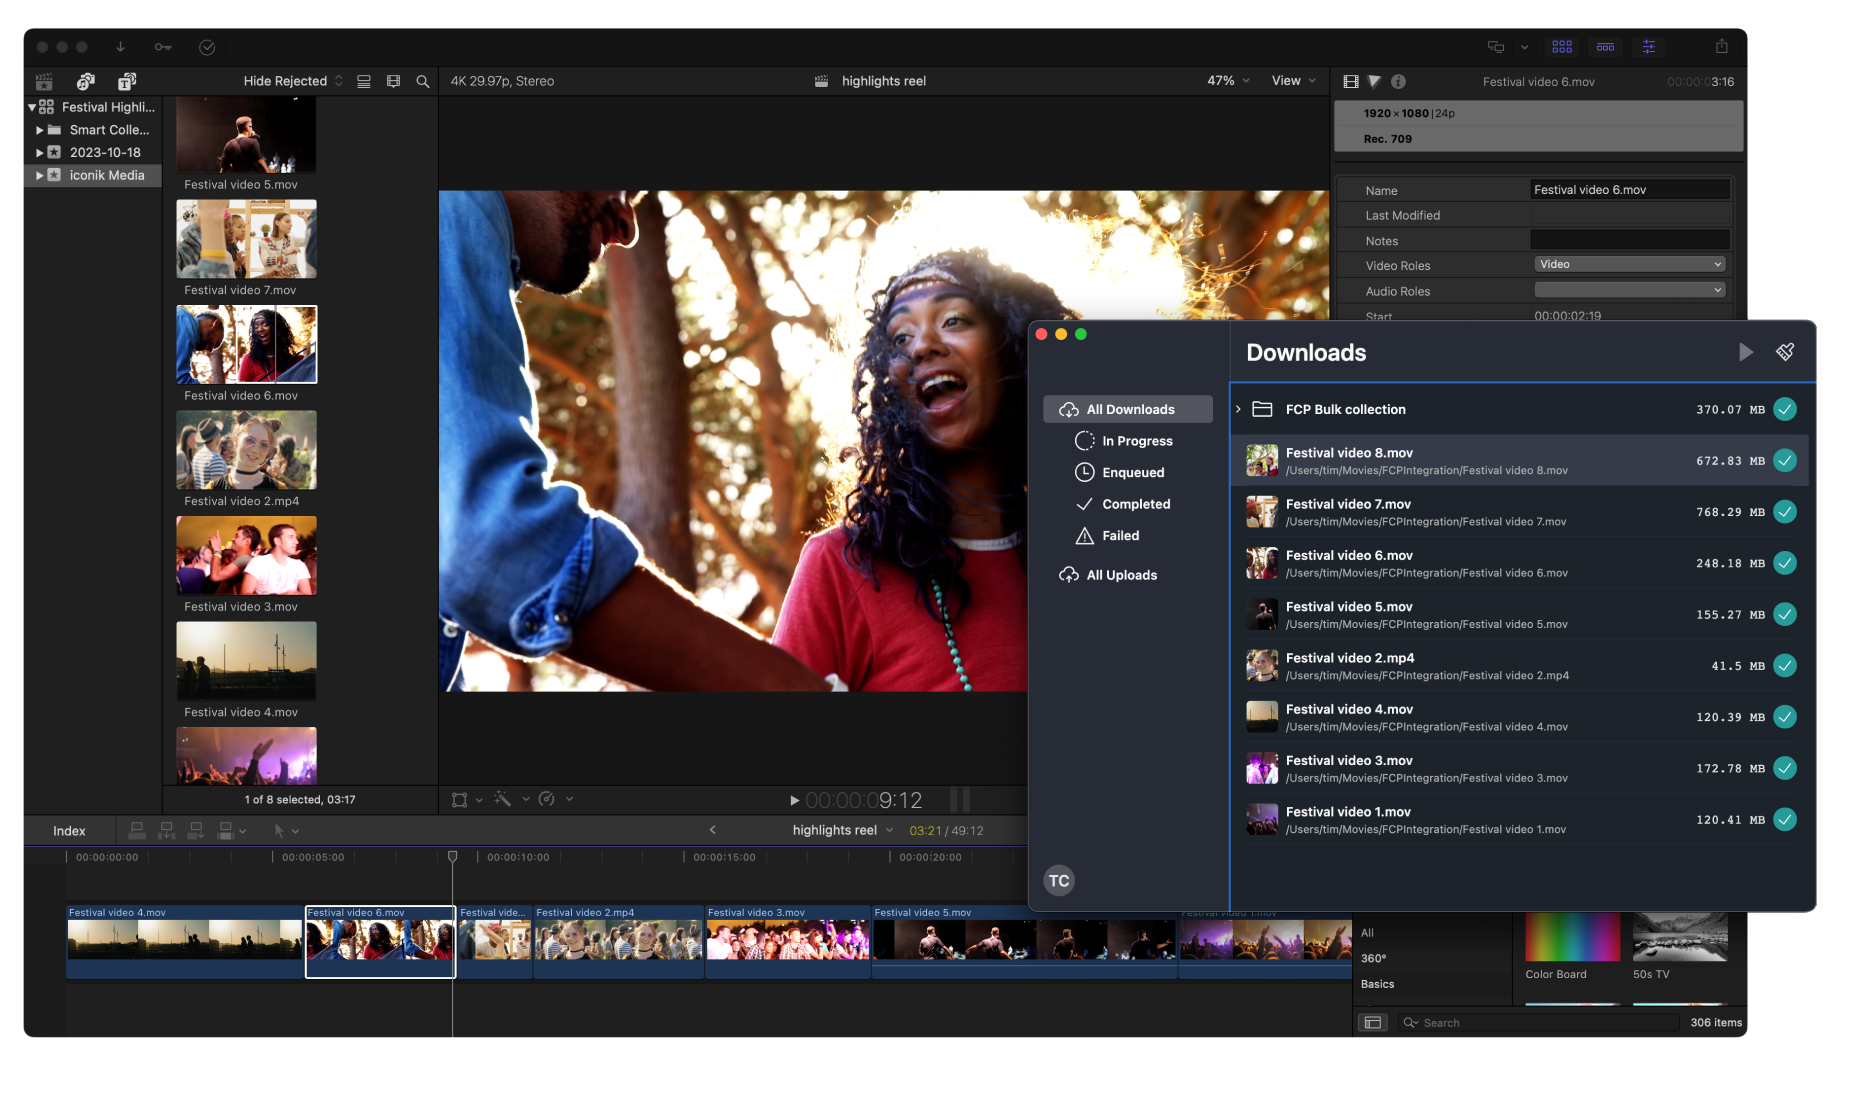The image size is (1859, 1107).
Task: Show the libraries sidebar clapper icon
Action: (x=44, y=81)
